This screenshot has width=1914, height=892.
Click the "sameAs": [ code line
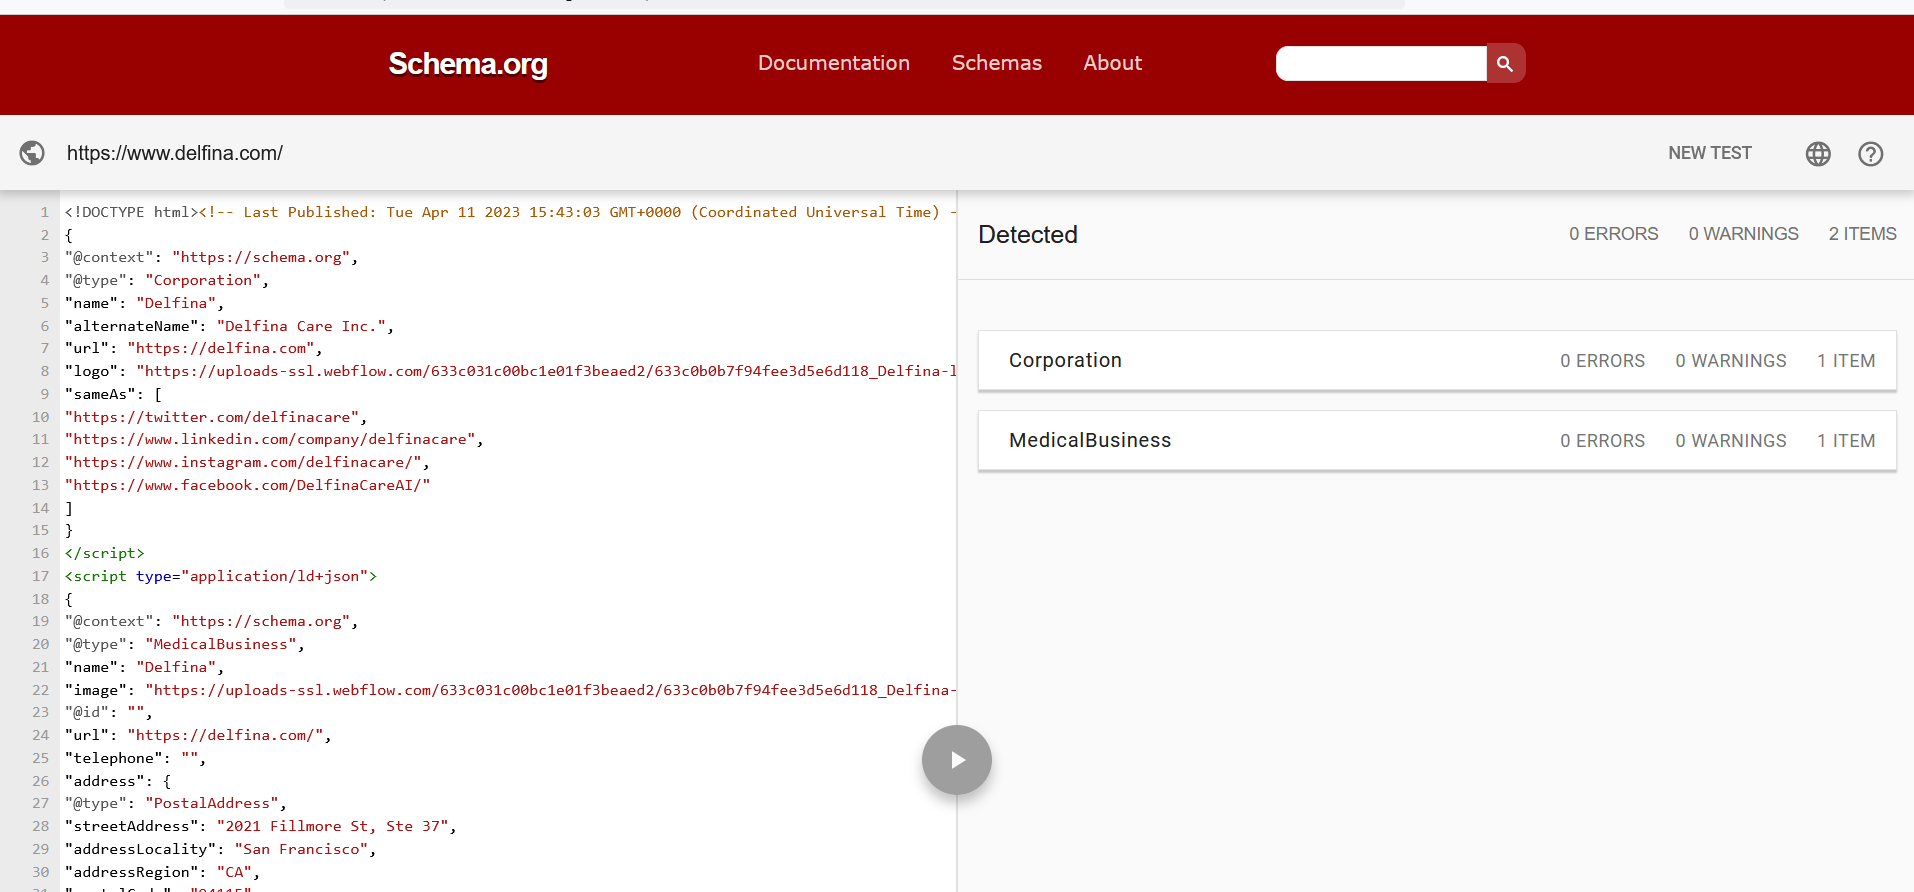113,394
